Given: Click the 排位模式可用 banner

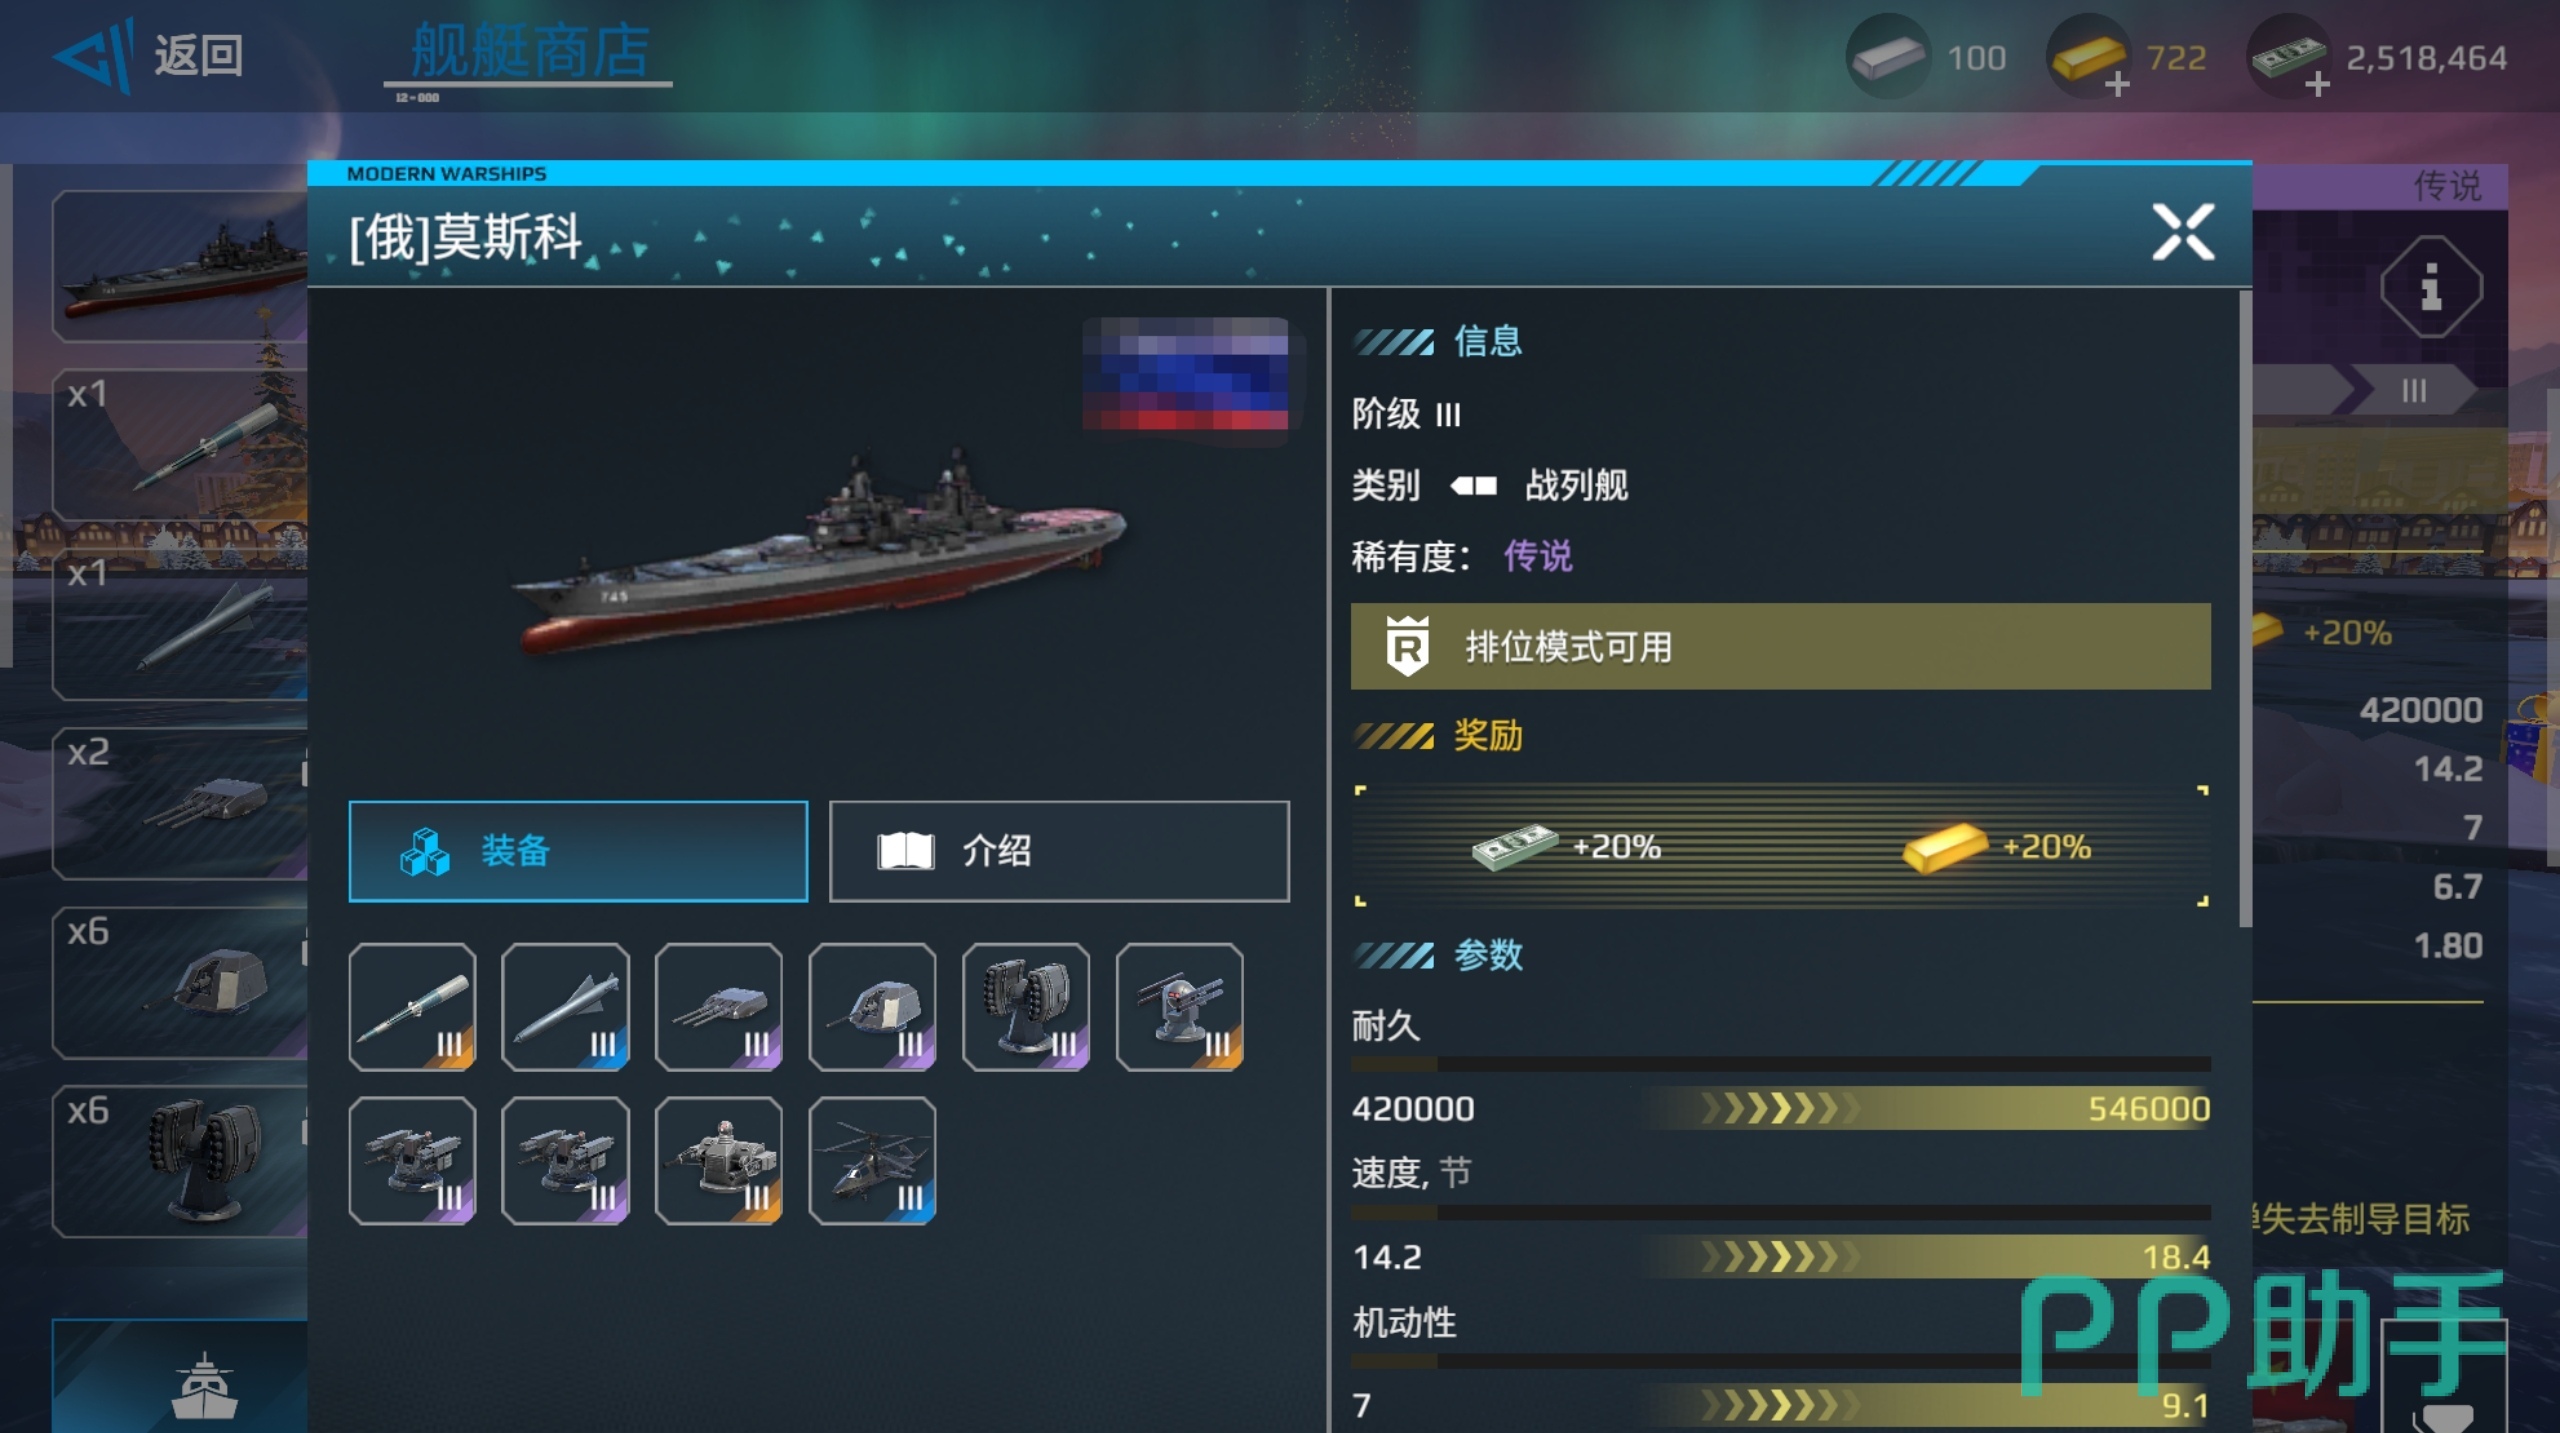Looking at the screenshot, I should point(1780,646).
